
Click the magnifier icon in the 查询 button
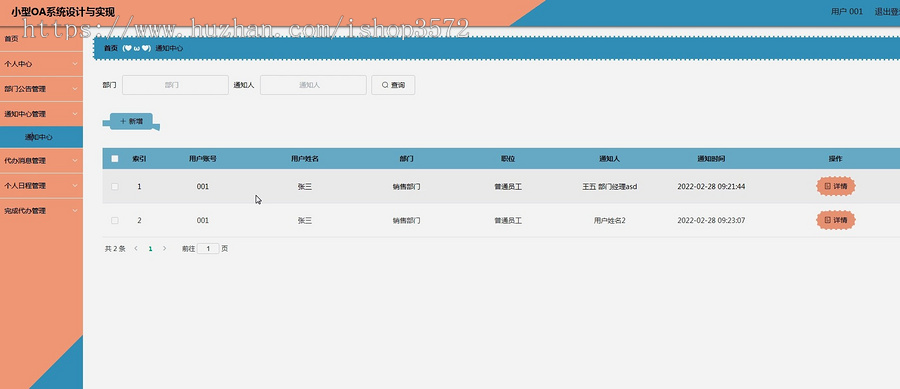pyautogui.click(x=385, y=85)
